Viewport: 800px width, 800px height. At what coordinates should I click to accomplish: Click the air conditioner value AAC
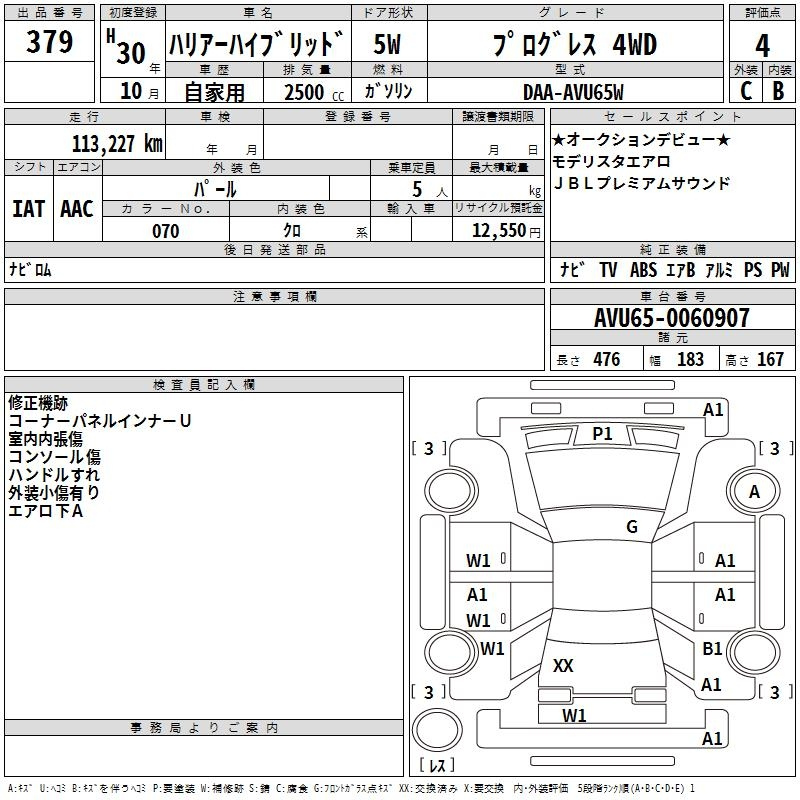point(77,209)
